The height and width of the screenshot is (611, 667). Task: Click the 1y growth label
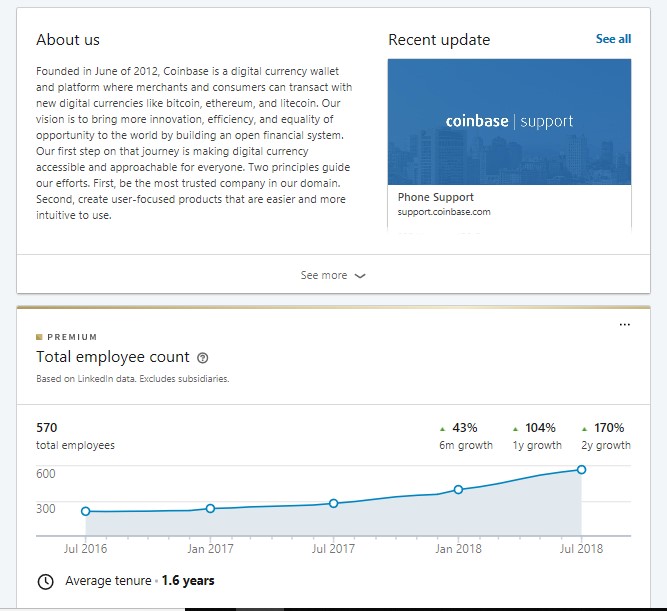[x=537, y=445]
